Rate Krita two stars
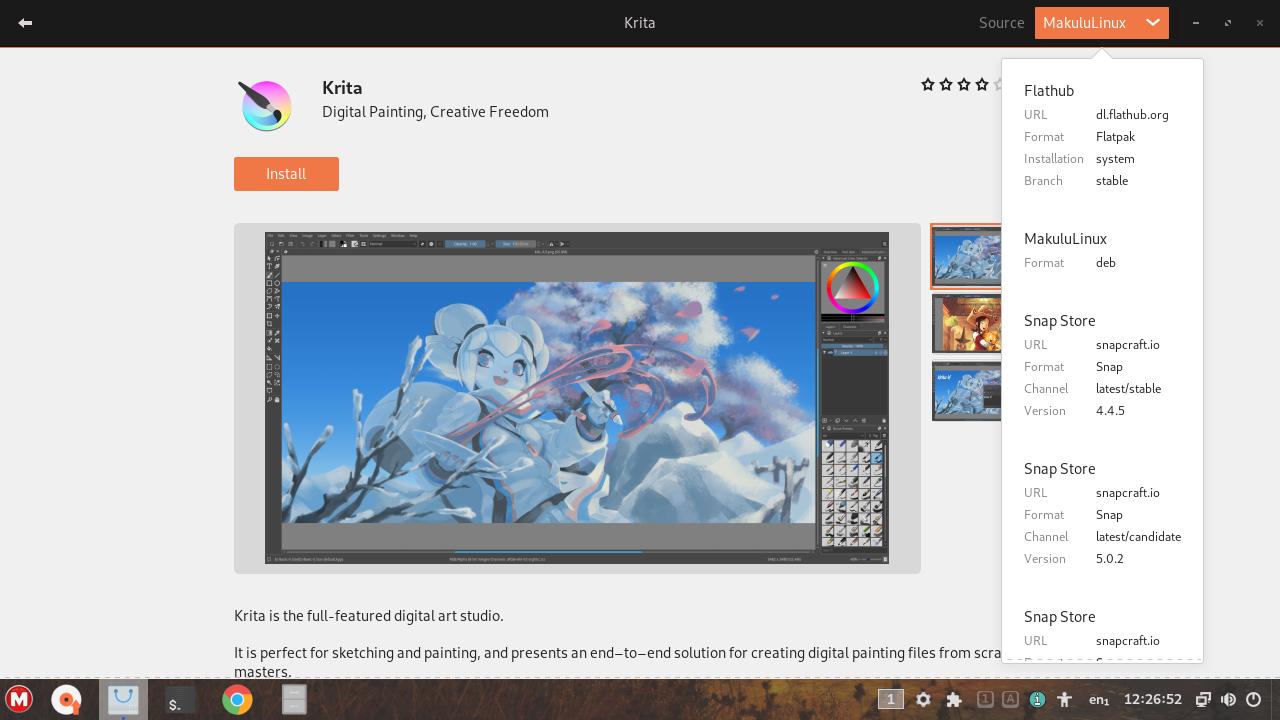Image resolution: width=1280 pixels, height=720 pixels. (946, 85)
